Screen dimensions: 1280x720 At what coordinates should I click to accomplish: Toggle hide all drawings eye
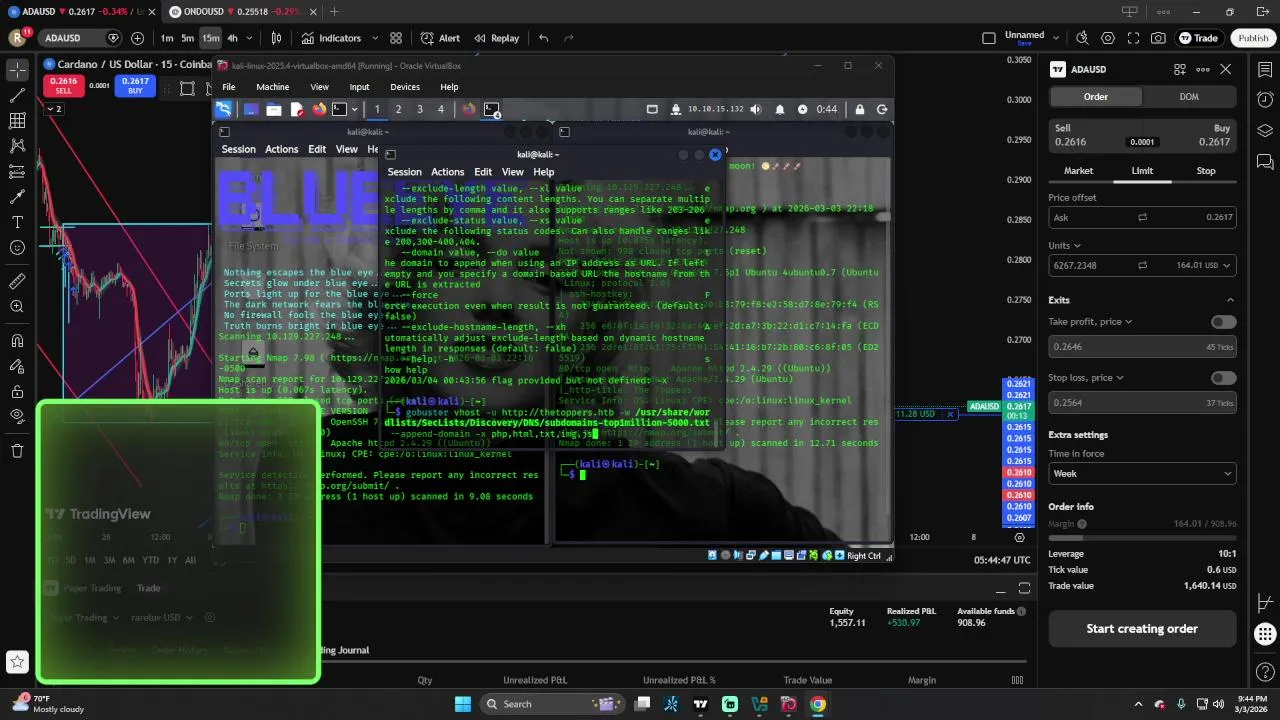(17, 416)
